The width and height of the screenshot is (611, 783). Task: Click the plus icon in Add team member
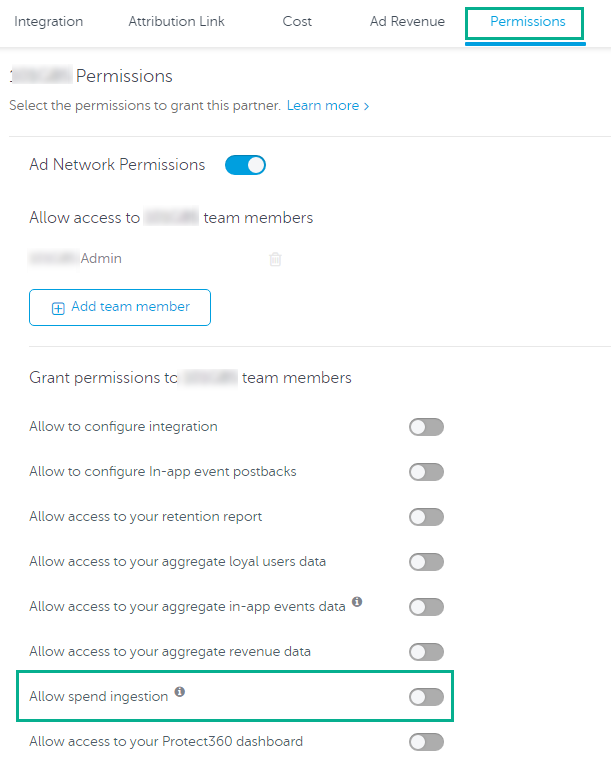[58, 308]
